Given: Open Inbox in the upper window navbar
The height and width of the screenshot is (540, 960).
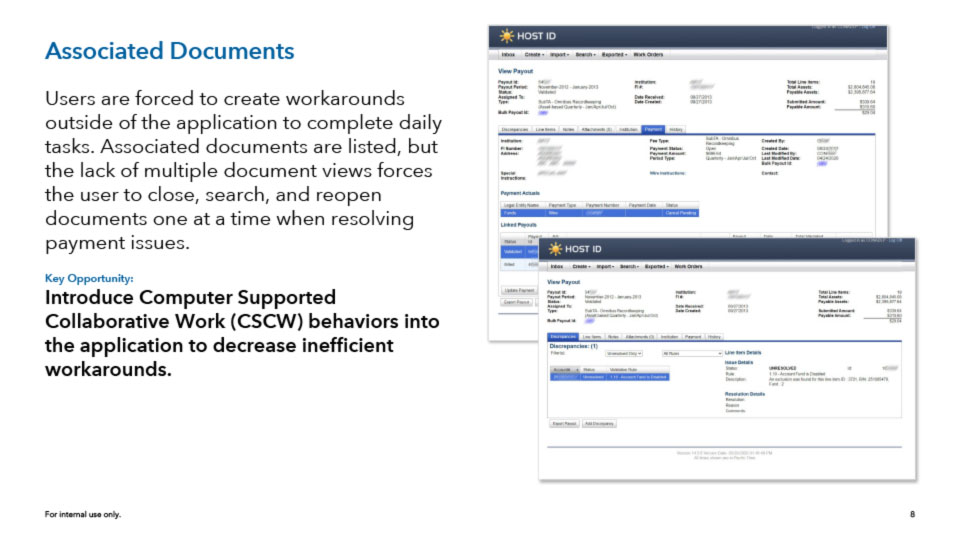Looking at the screenshot, I should click(x=508, y=54).
